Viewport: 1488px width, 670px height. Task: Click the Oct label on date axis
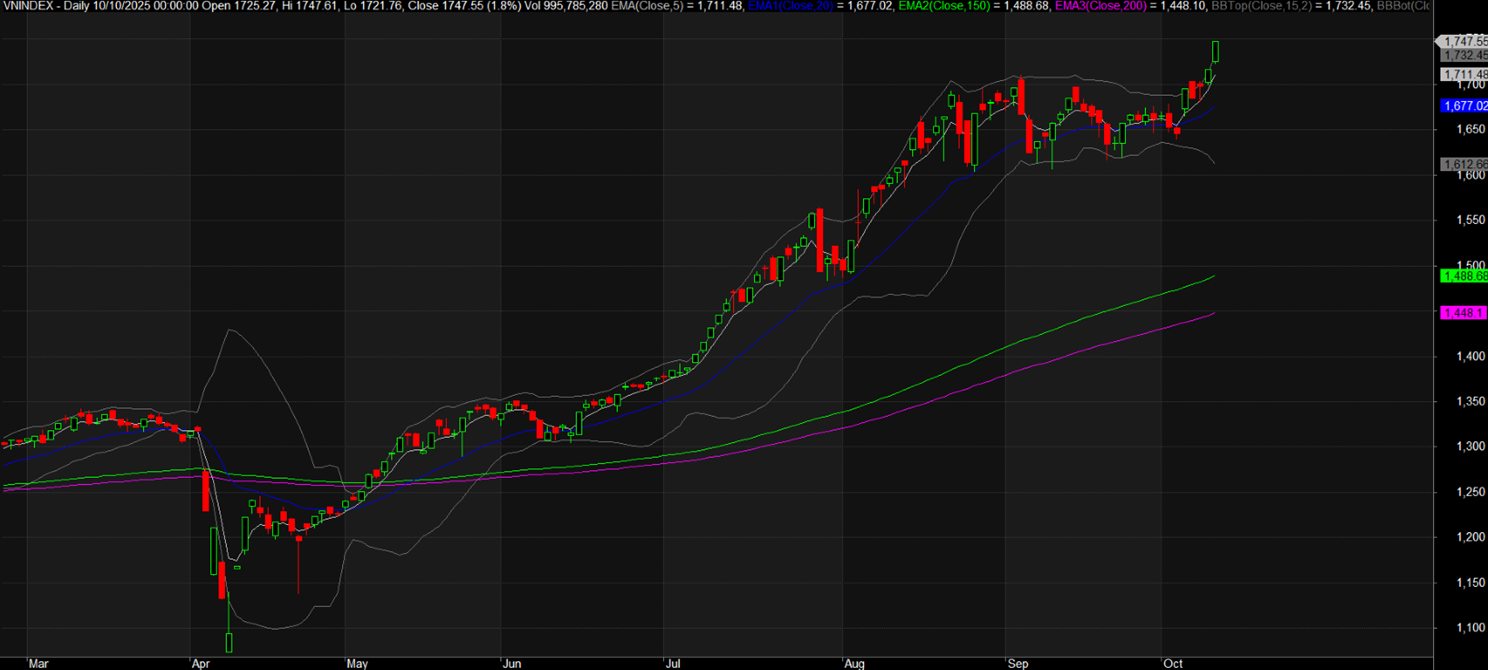1171,662
